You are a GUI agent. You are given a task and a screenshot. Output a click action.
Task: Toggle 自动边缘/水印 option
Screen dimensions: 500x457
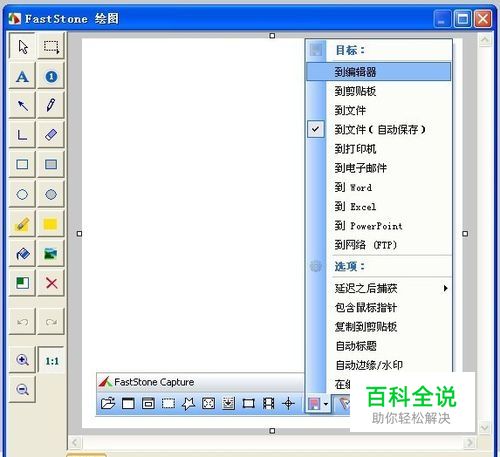[x=379, y=365]
